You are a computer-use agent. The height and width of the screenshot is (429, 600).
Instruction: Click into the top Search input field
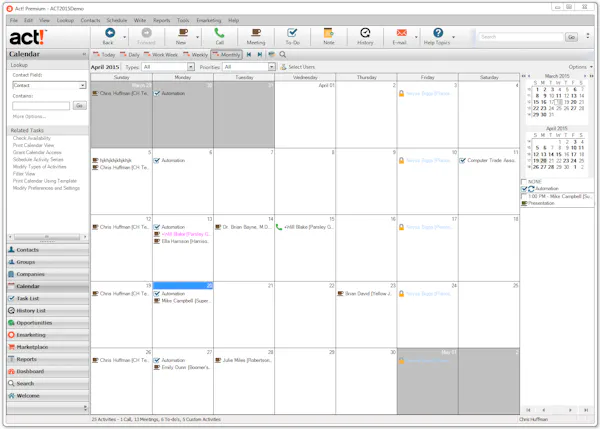pos(521,37)
